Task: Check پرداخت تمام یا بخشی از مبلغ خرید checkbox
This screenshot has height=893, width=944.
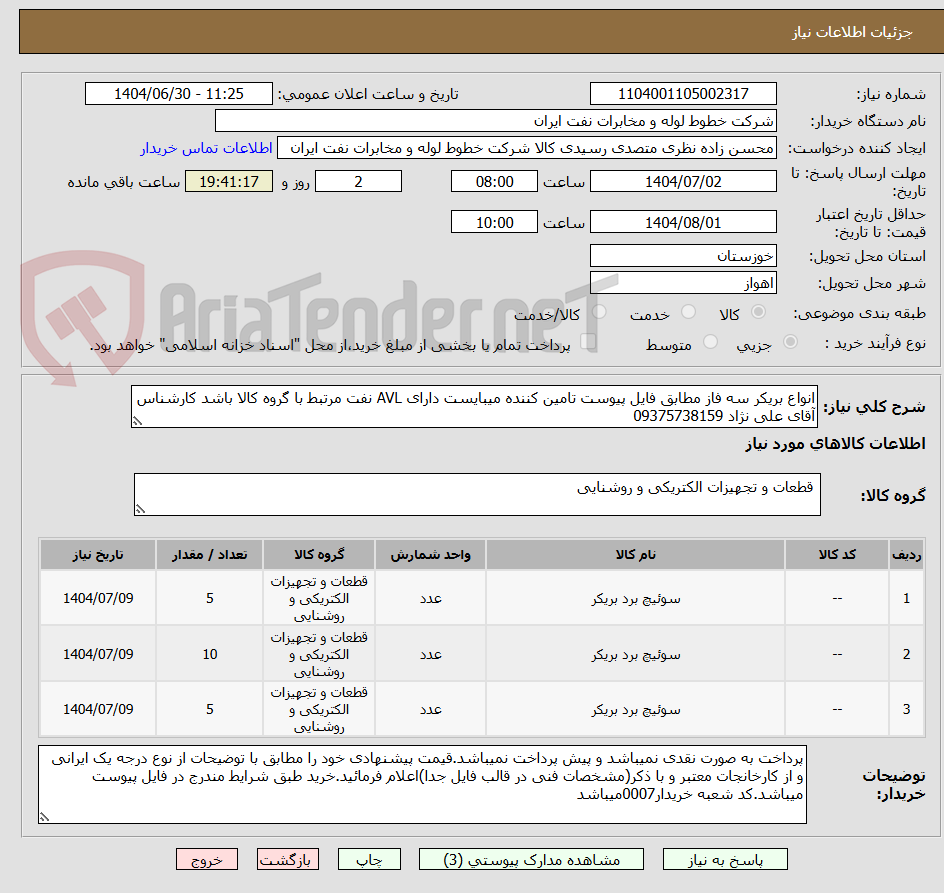Action: click(x=590, y=340)
